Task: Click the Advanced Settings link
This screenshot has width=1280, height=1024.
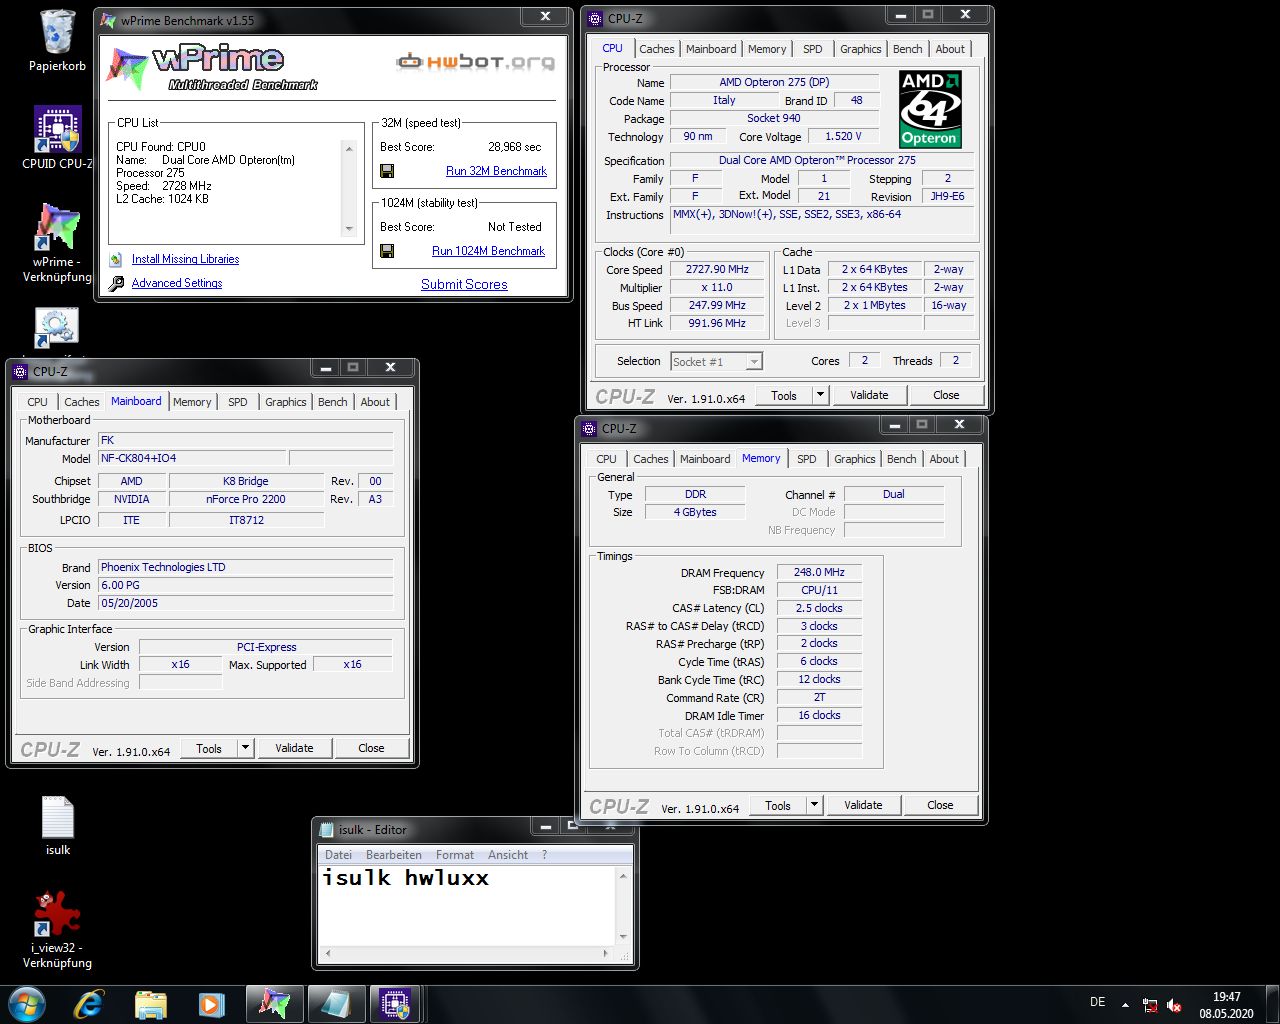Action: (177, 283)
